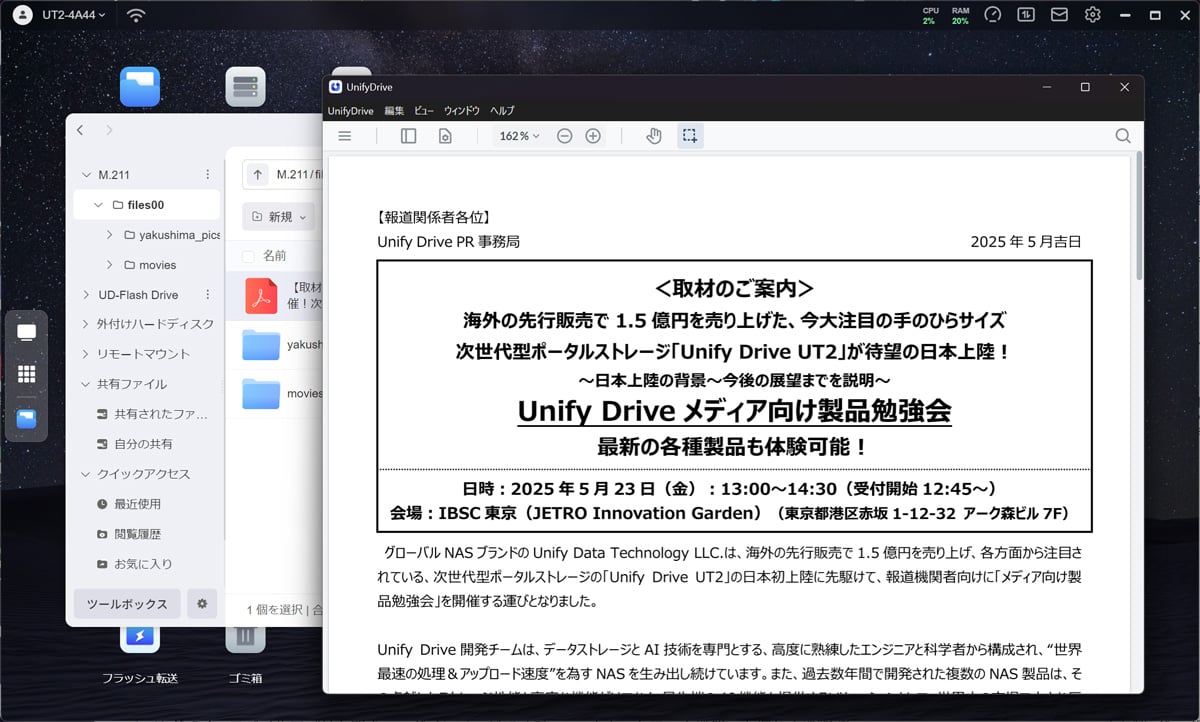Click the ツールボックス button

pos(127,604)
